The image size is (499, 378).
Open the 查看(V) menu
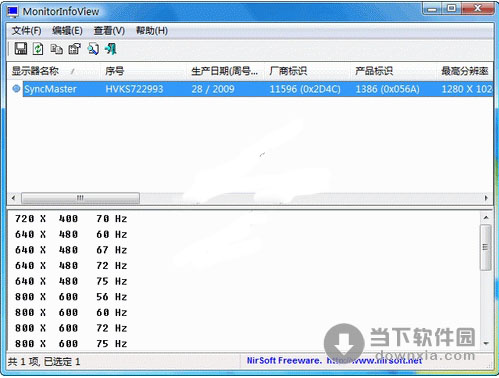(109, 31)
